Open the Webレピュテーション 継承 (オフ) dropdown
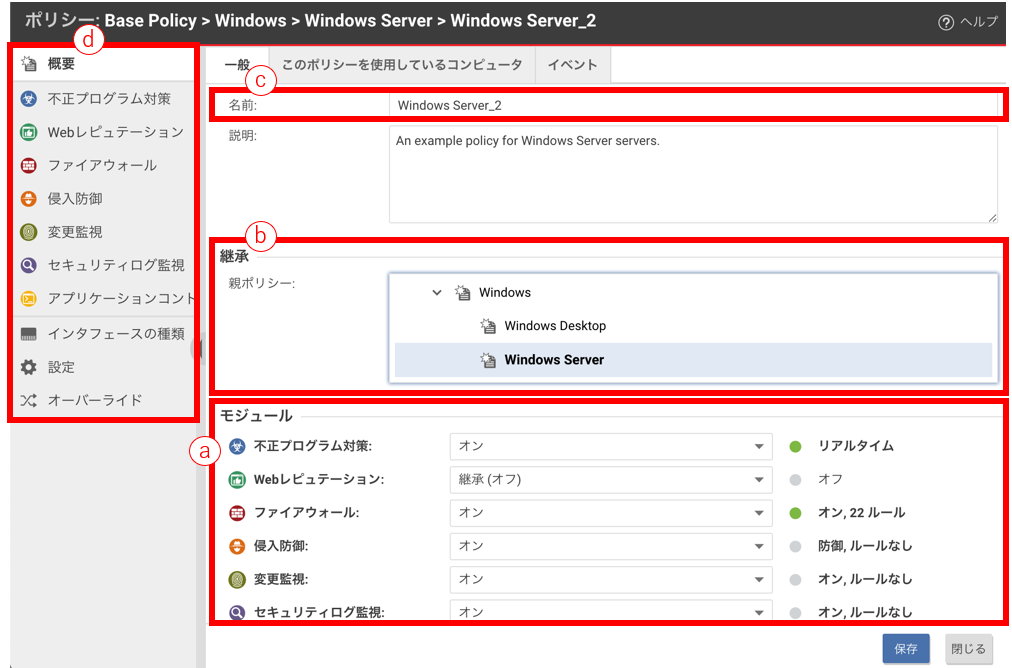1012x668 pixels. point(610,479)
